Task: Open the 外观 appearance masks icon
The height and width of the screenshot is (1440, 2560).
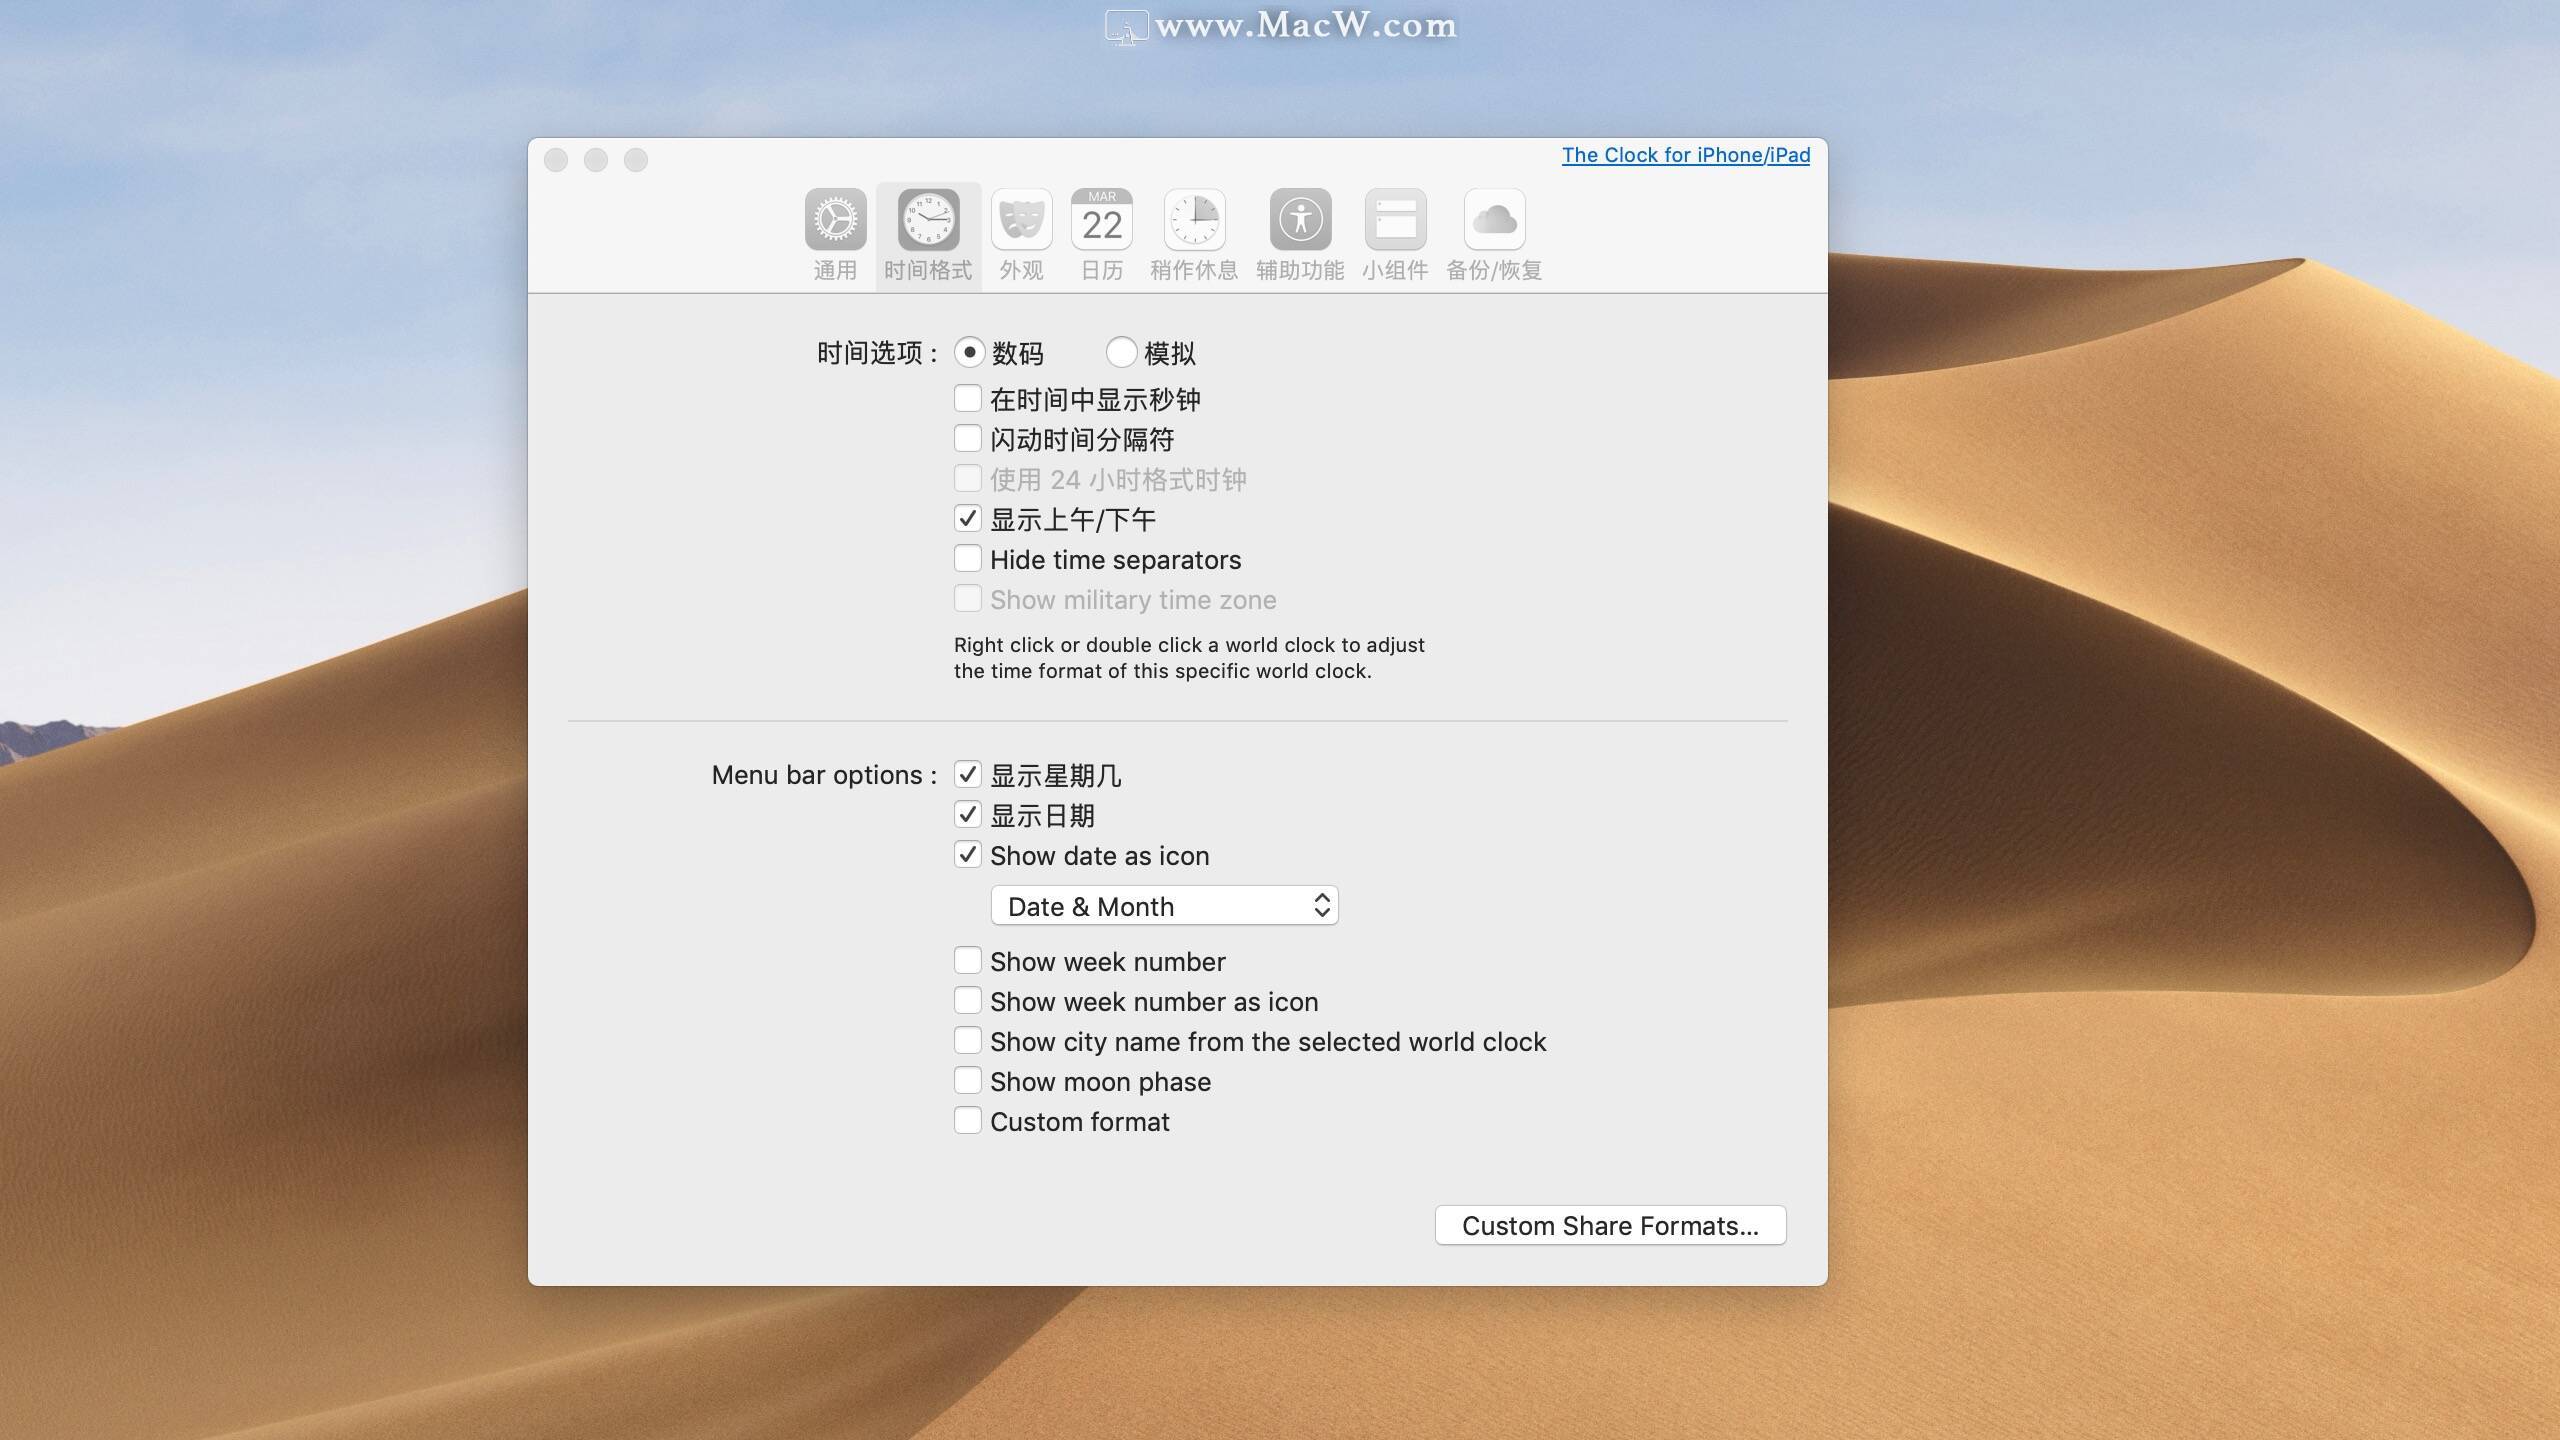Action: [1021, 220]
